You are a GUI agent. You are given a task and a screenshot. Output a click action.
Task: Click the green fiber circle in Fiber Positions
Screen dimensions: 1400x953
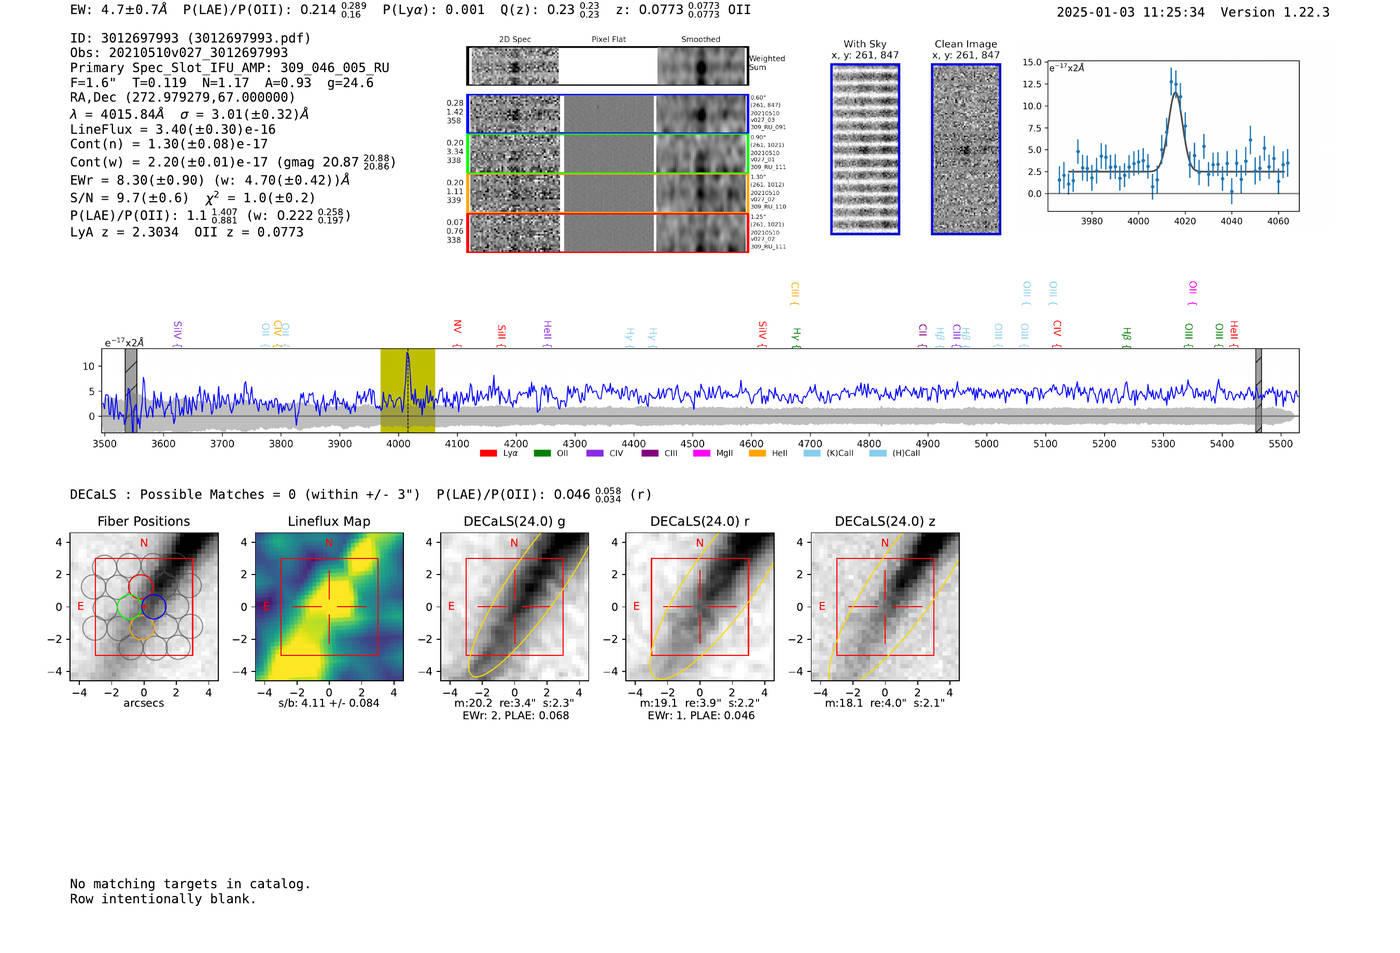[x=130, y=607]
